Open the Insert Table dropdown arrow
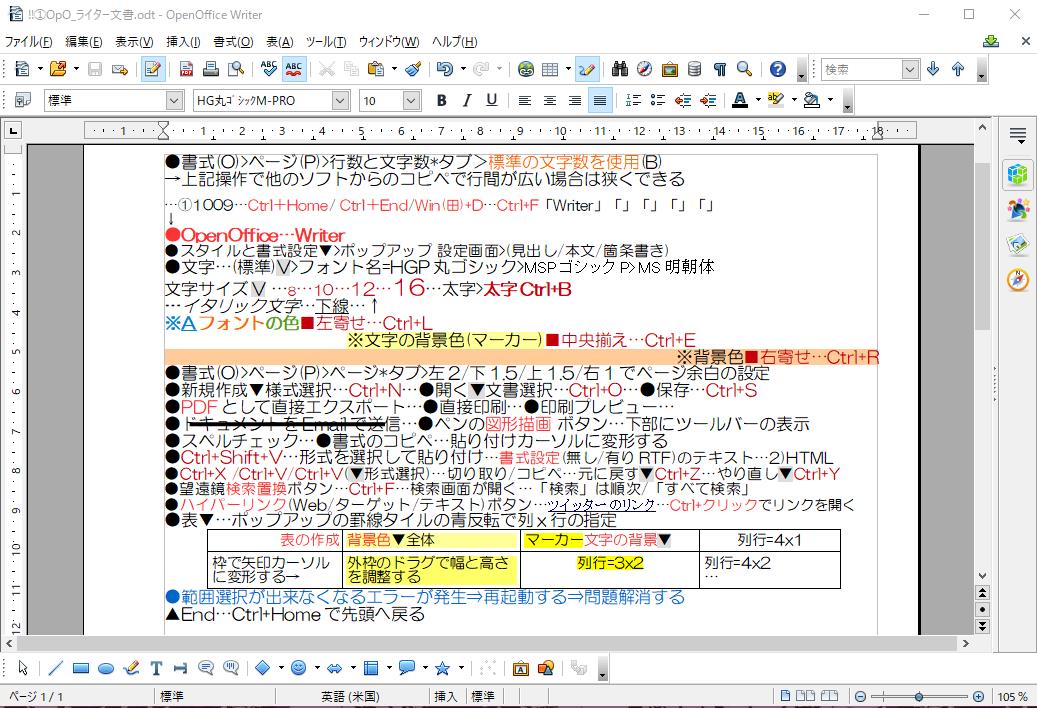Image resolution: width=1037 pixels, height=708 pixels. coord(568,69)
